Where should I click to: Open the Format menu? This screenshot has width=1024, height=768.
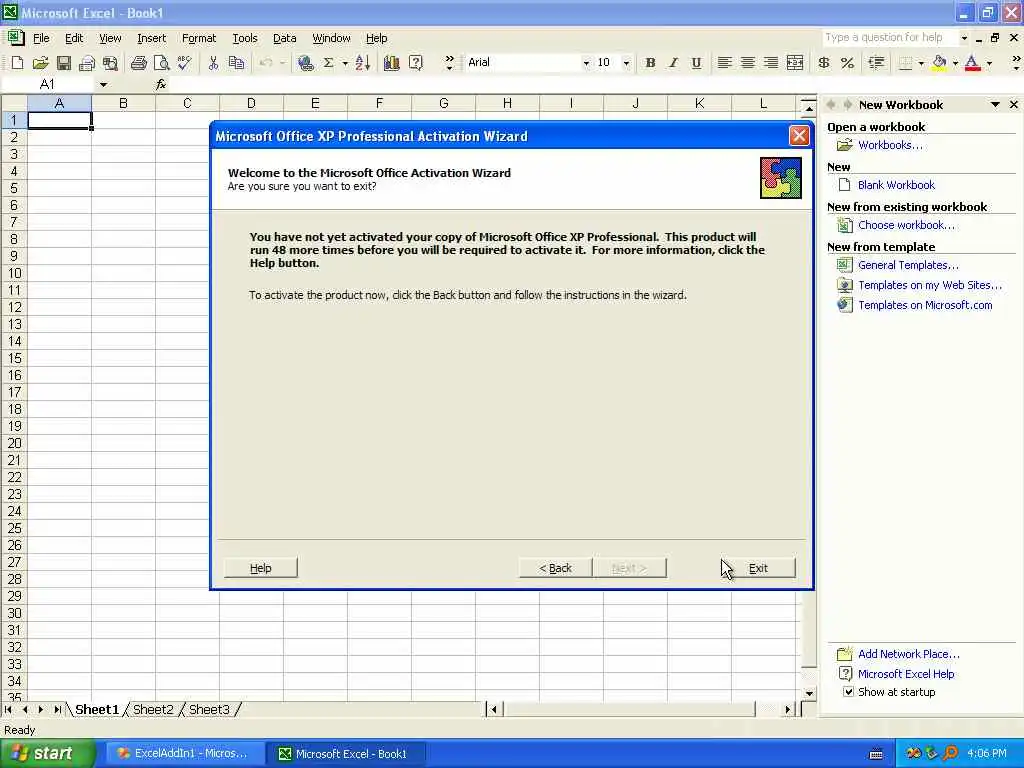click(199, 38)
